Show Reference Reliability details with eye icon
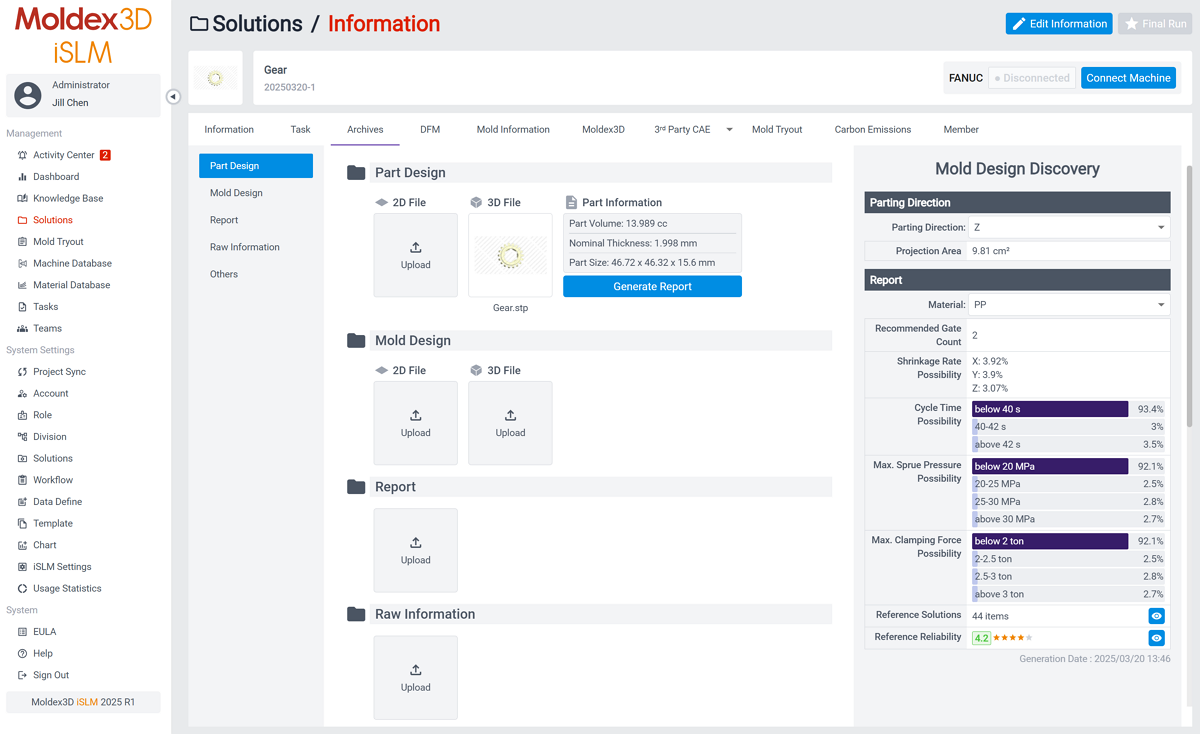 (x=1156, y=638)
